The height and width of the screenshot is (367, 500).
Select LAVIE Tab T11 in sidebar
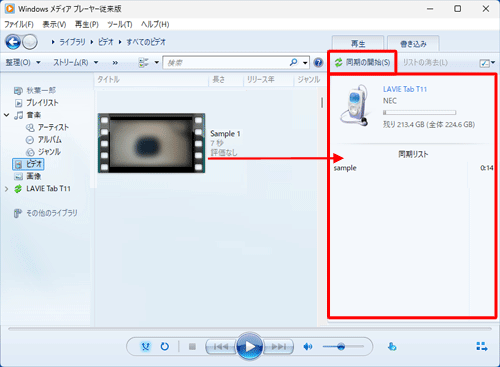click(42, 189)
